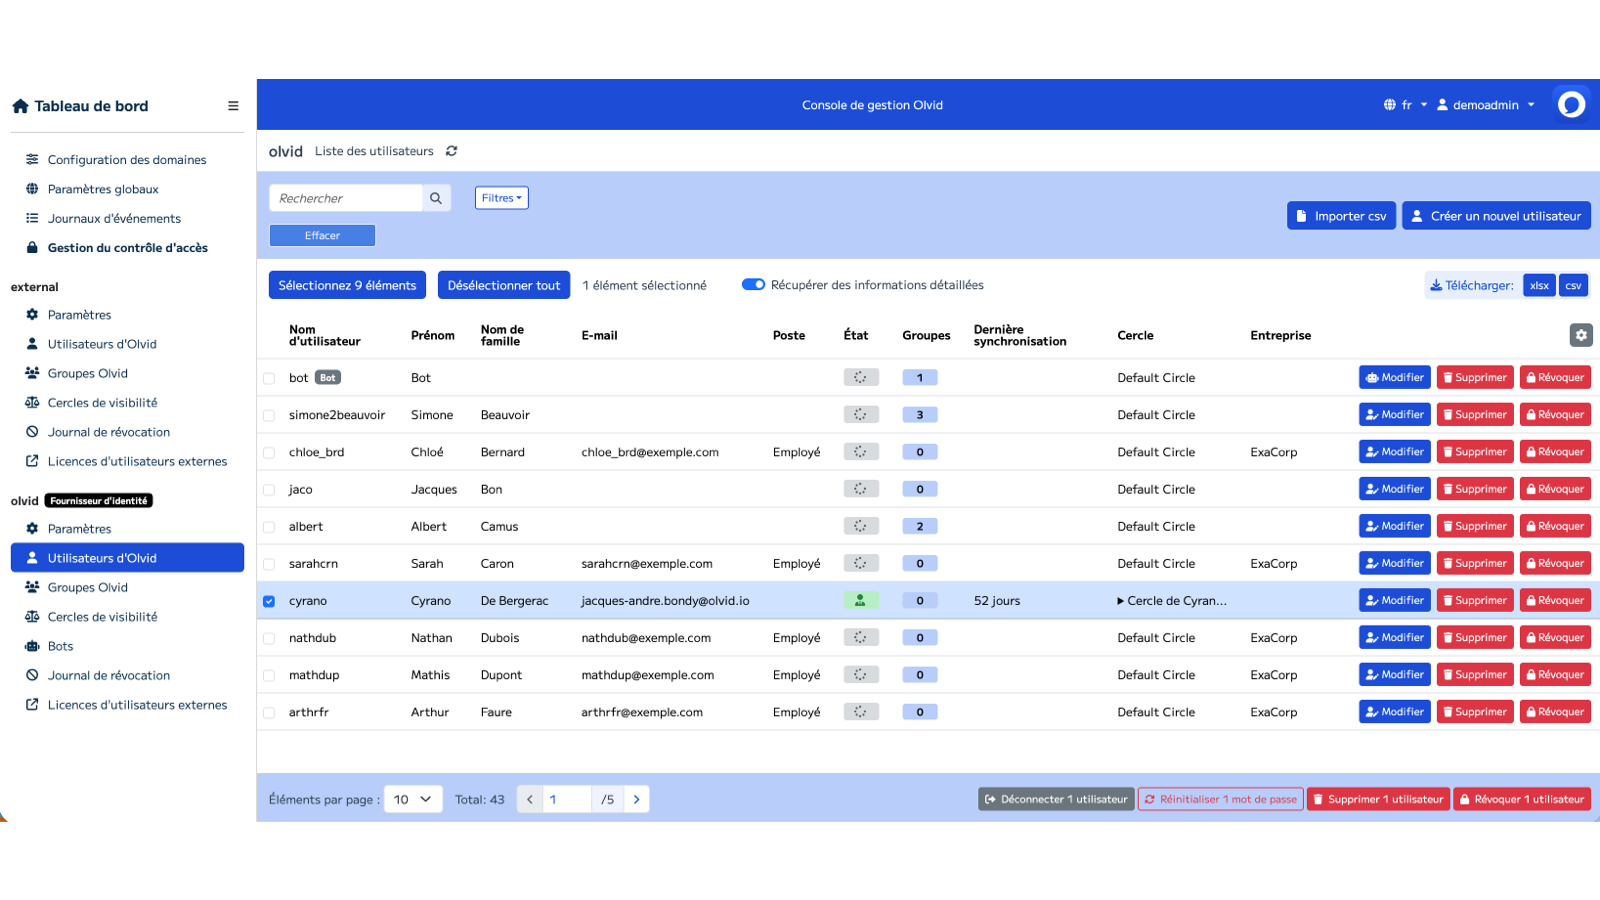Open the column settings gear icon
This screenshot has width=1600, height=900.
pos(1581,335)
